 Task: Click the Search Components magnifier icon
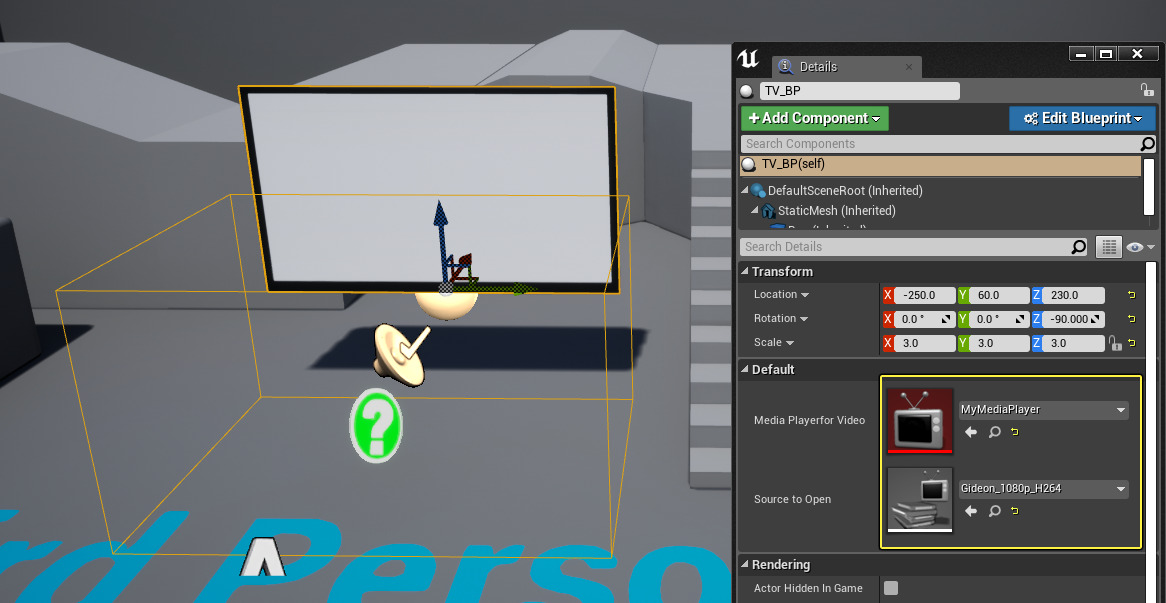(1148, 143)
